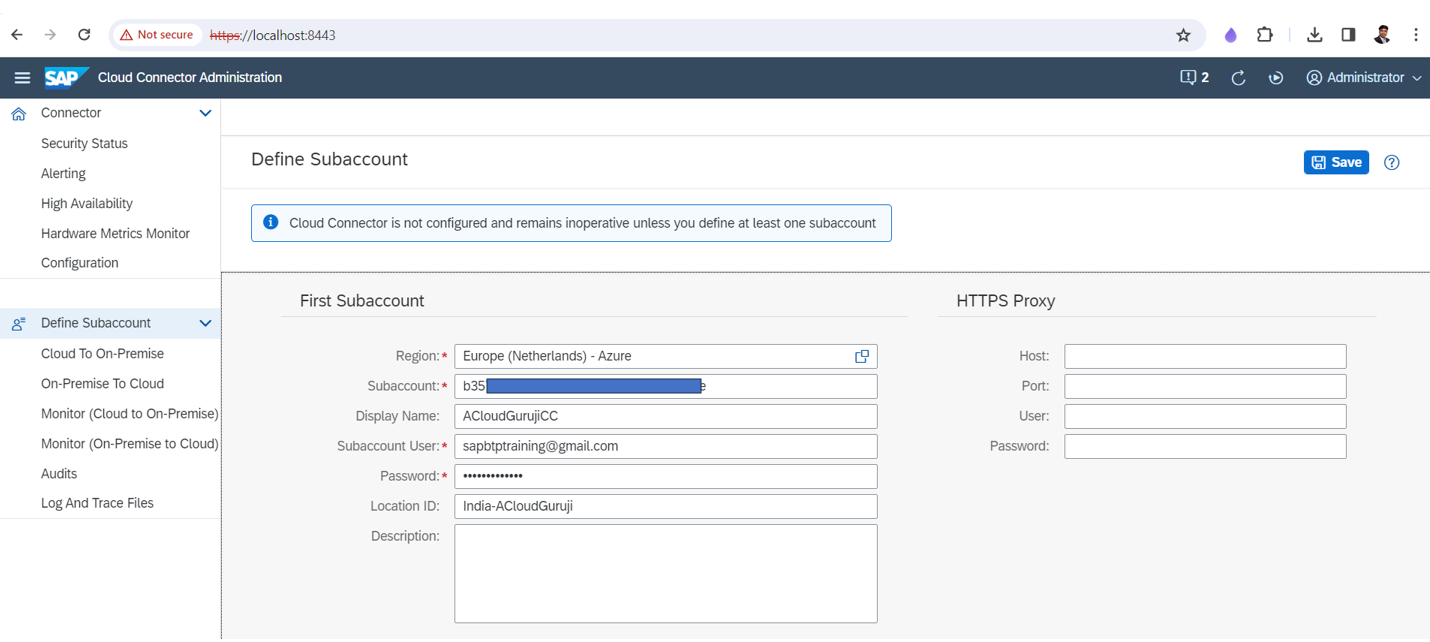The image size is (1430, 642).
Task: Select Log And Trace Files
Action: [97, 504]
